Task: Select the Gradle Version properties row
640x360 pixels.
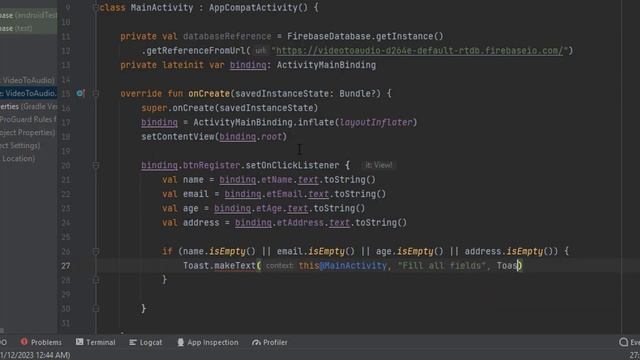Action: [x=29, y=106]
